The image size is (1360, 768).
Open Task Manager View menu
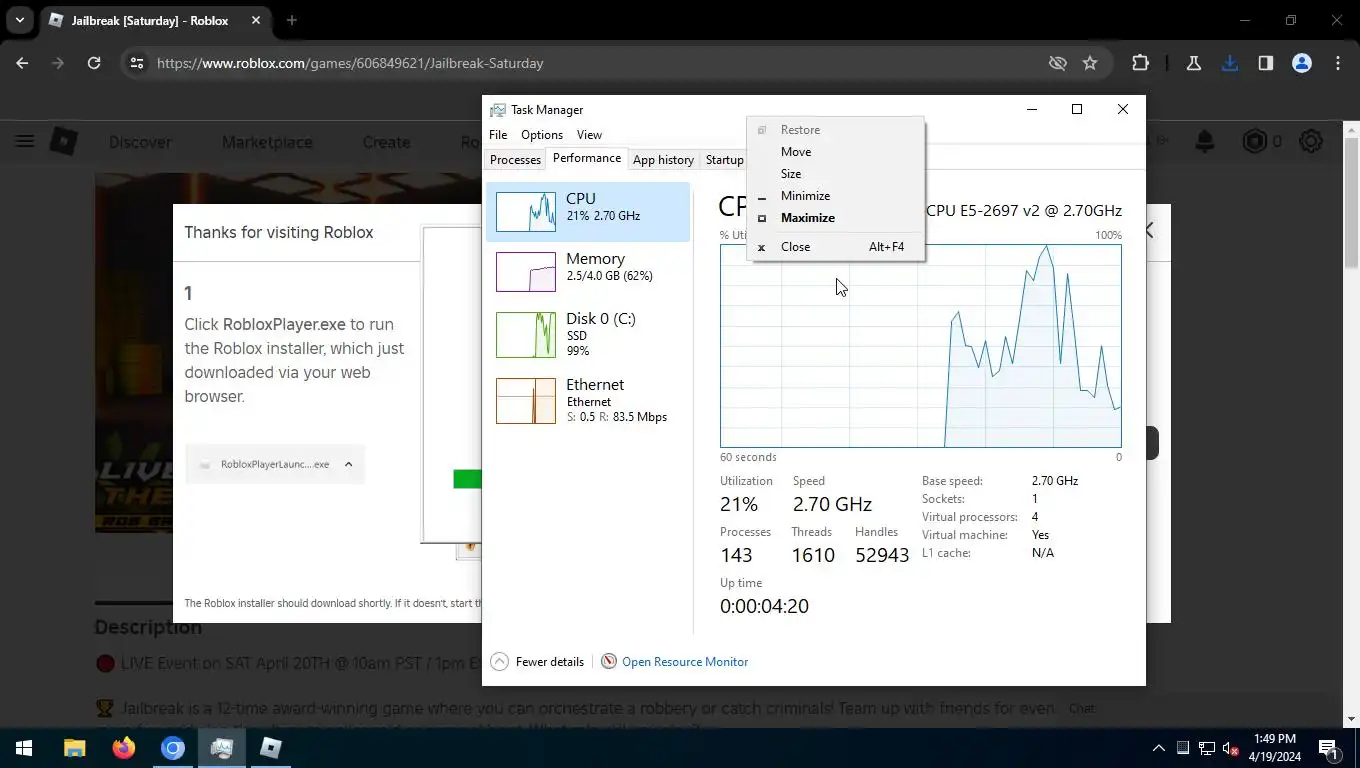589,135
